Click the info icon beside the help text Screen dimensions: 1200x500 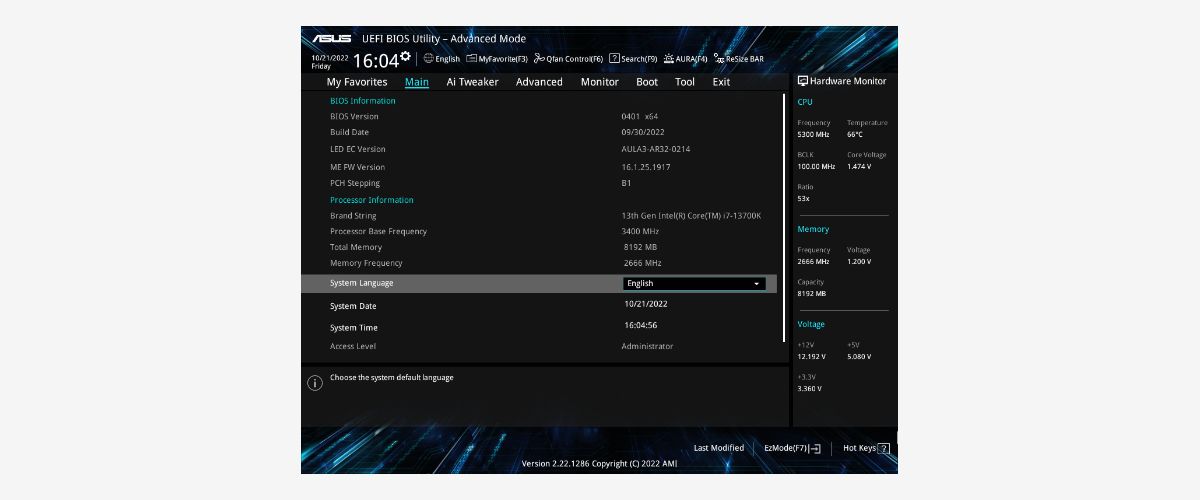tap(314, 382)
